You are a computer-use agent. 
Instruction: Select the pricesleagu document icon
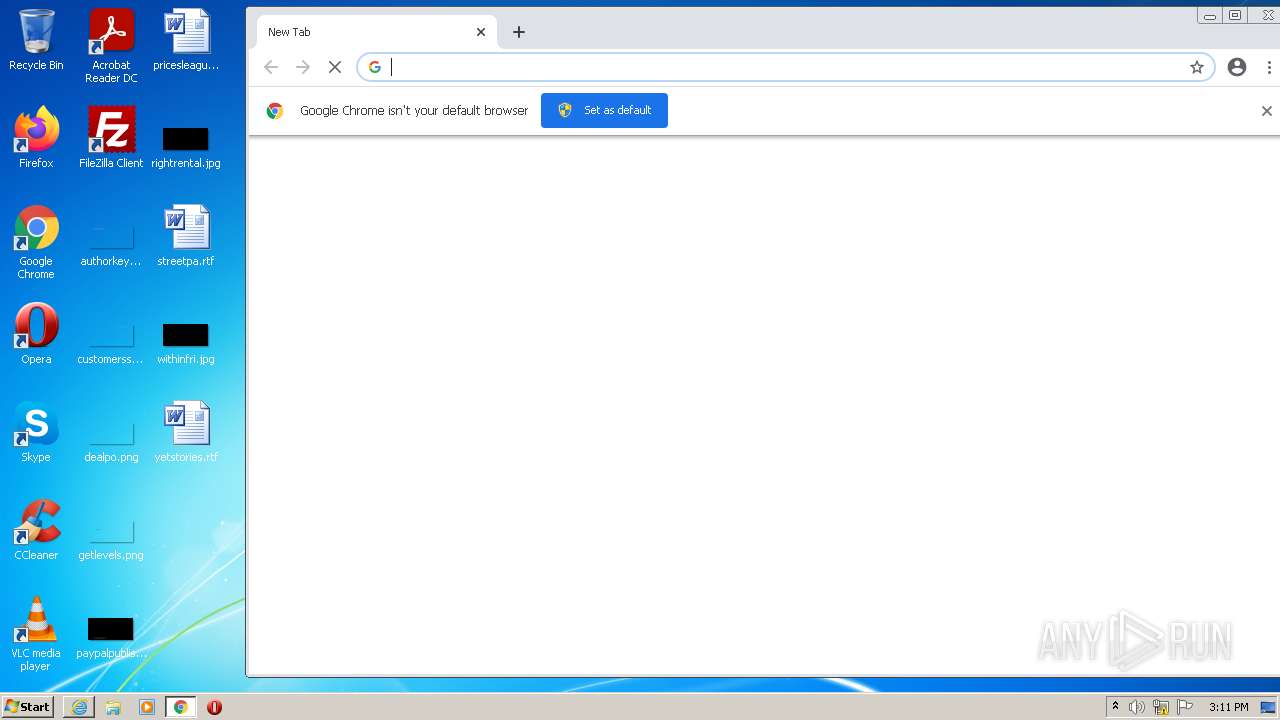pyautogui.click(x=186, y=40)
